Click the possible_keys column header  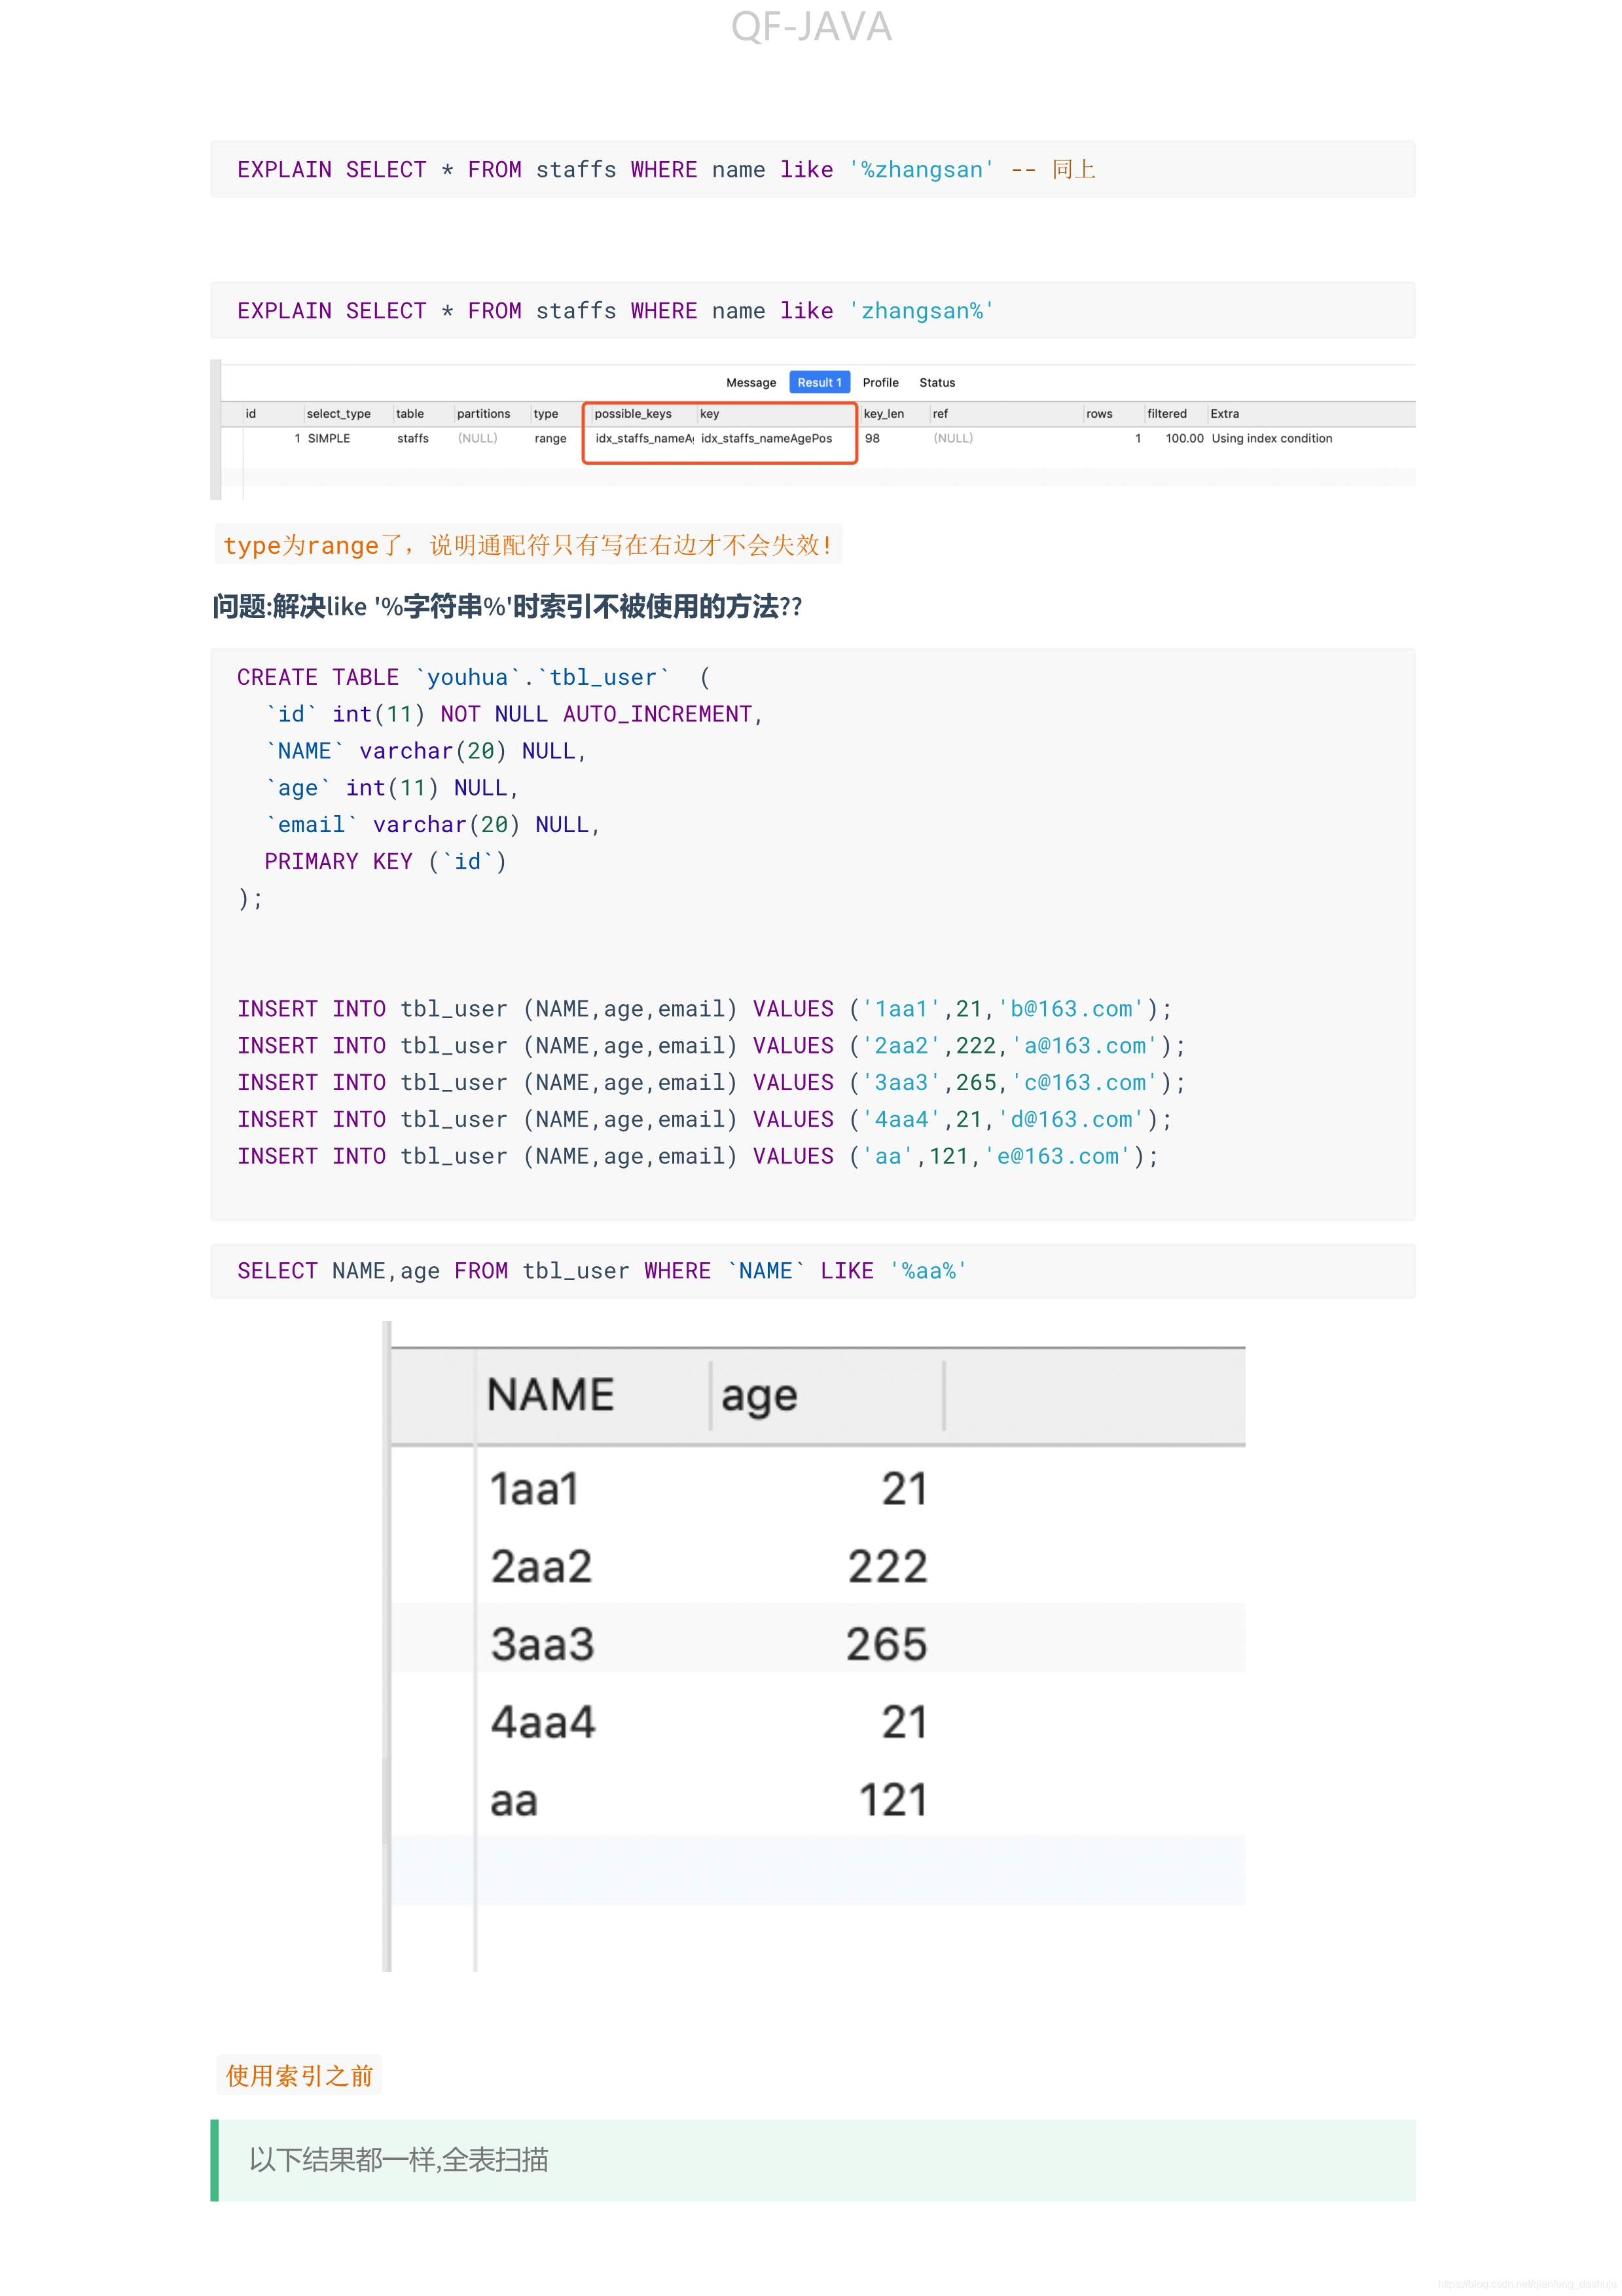(633, 413)
